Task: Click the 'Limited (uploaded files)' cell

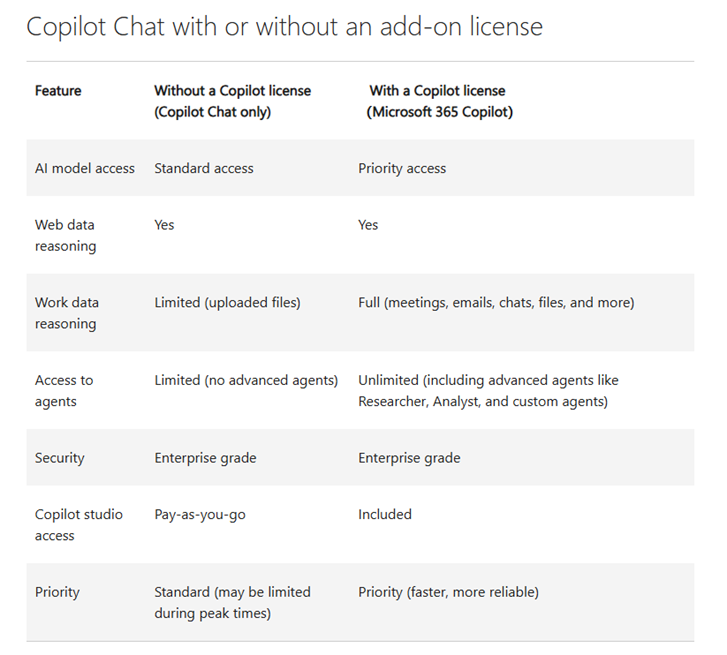Action: tap(227, 302)
